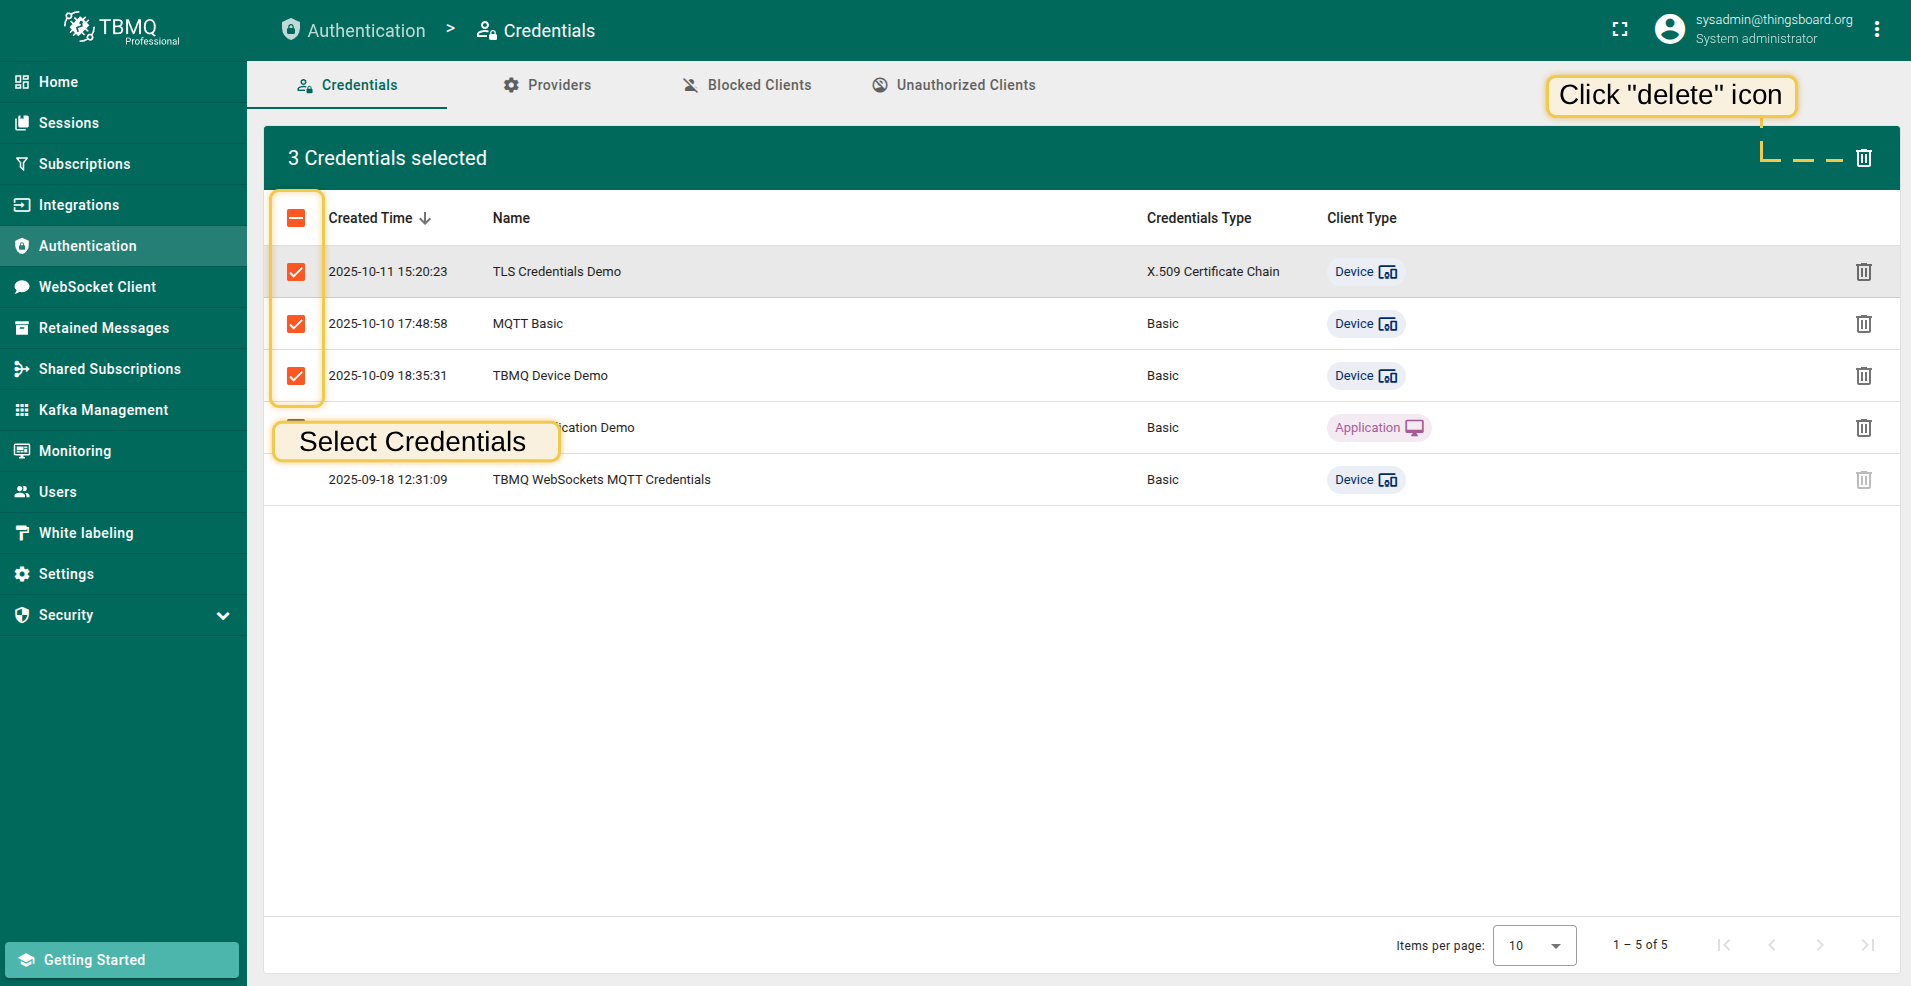Sort by Created Time column arrow
The image size is (1911, 986).
425,218
